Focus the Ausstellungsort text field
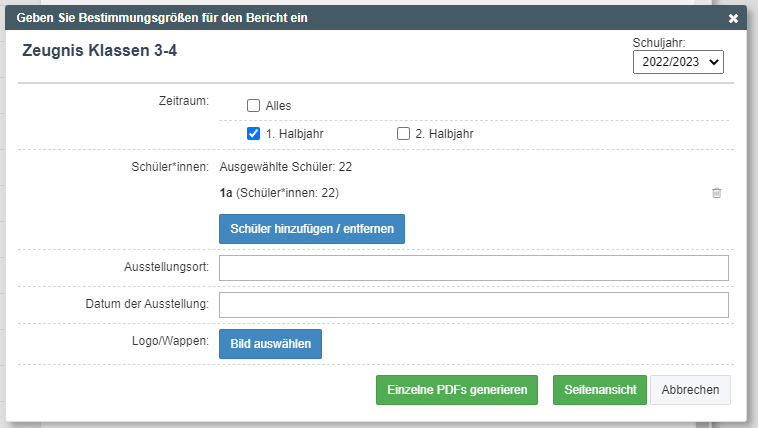 tap(474, 268)
